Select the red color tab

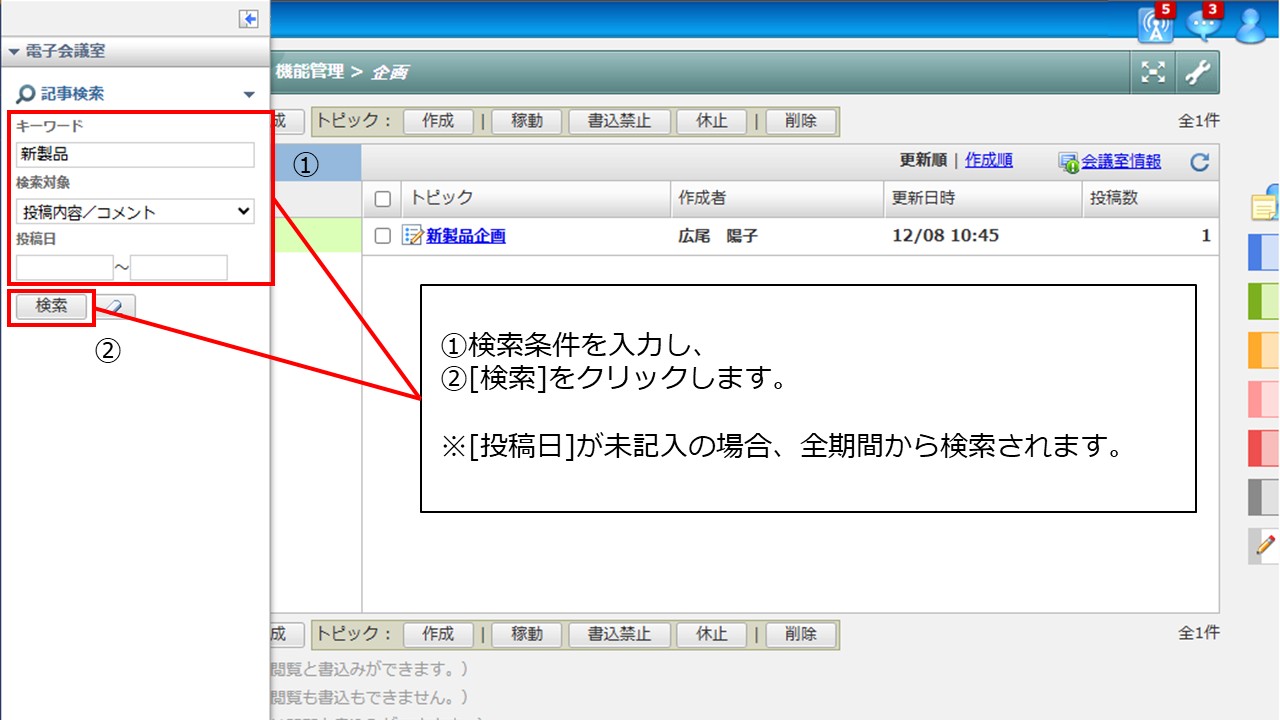tap(1264, 447)
